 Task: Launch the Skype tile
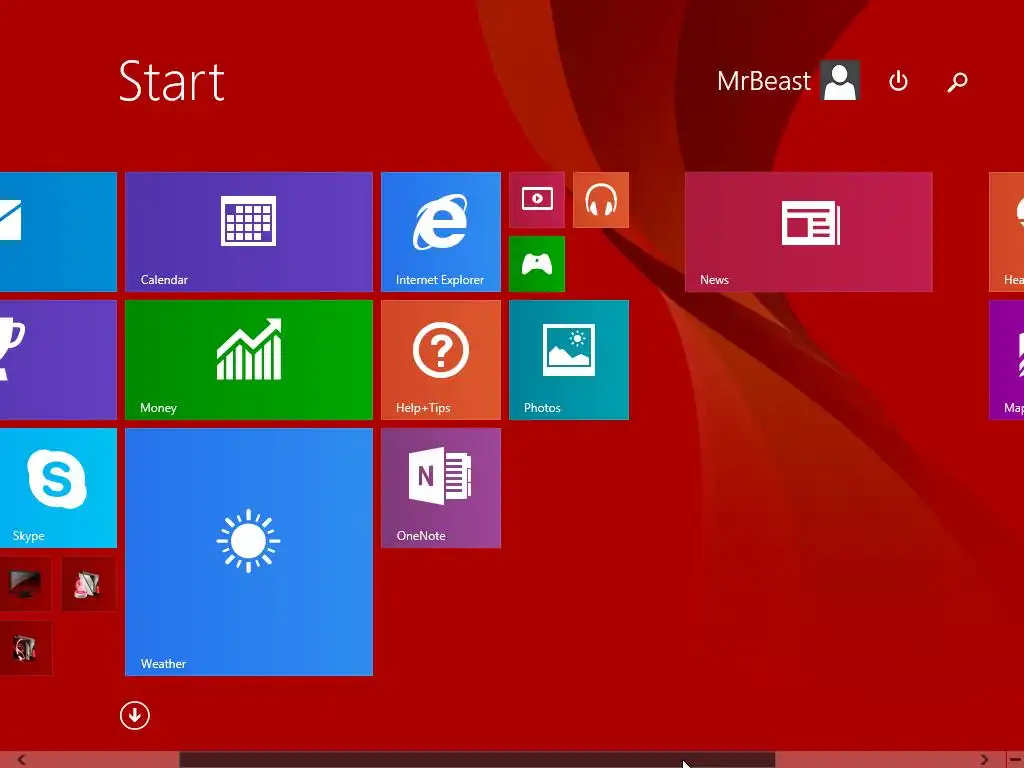tap(58, 488)
